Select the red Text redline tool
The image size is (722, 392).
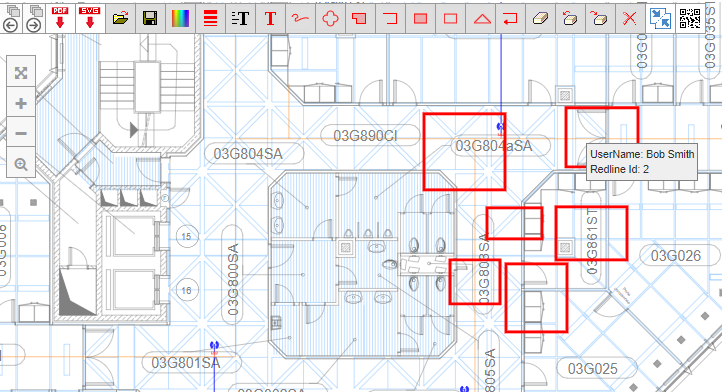tap(270, 18)
